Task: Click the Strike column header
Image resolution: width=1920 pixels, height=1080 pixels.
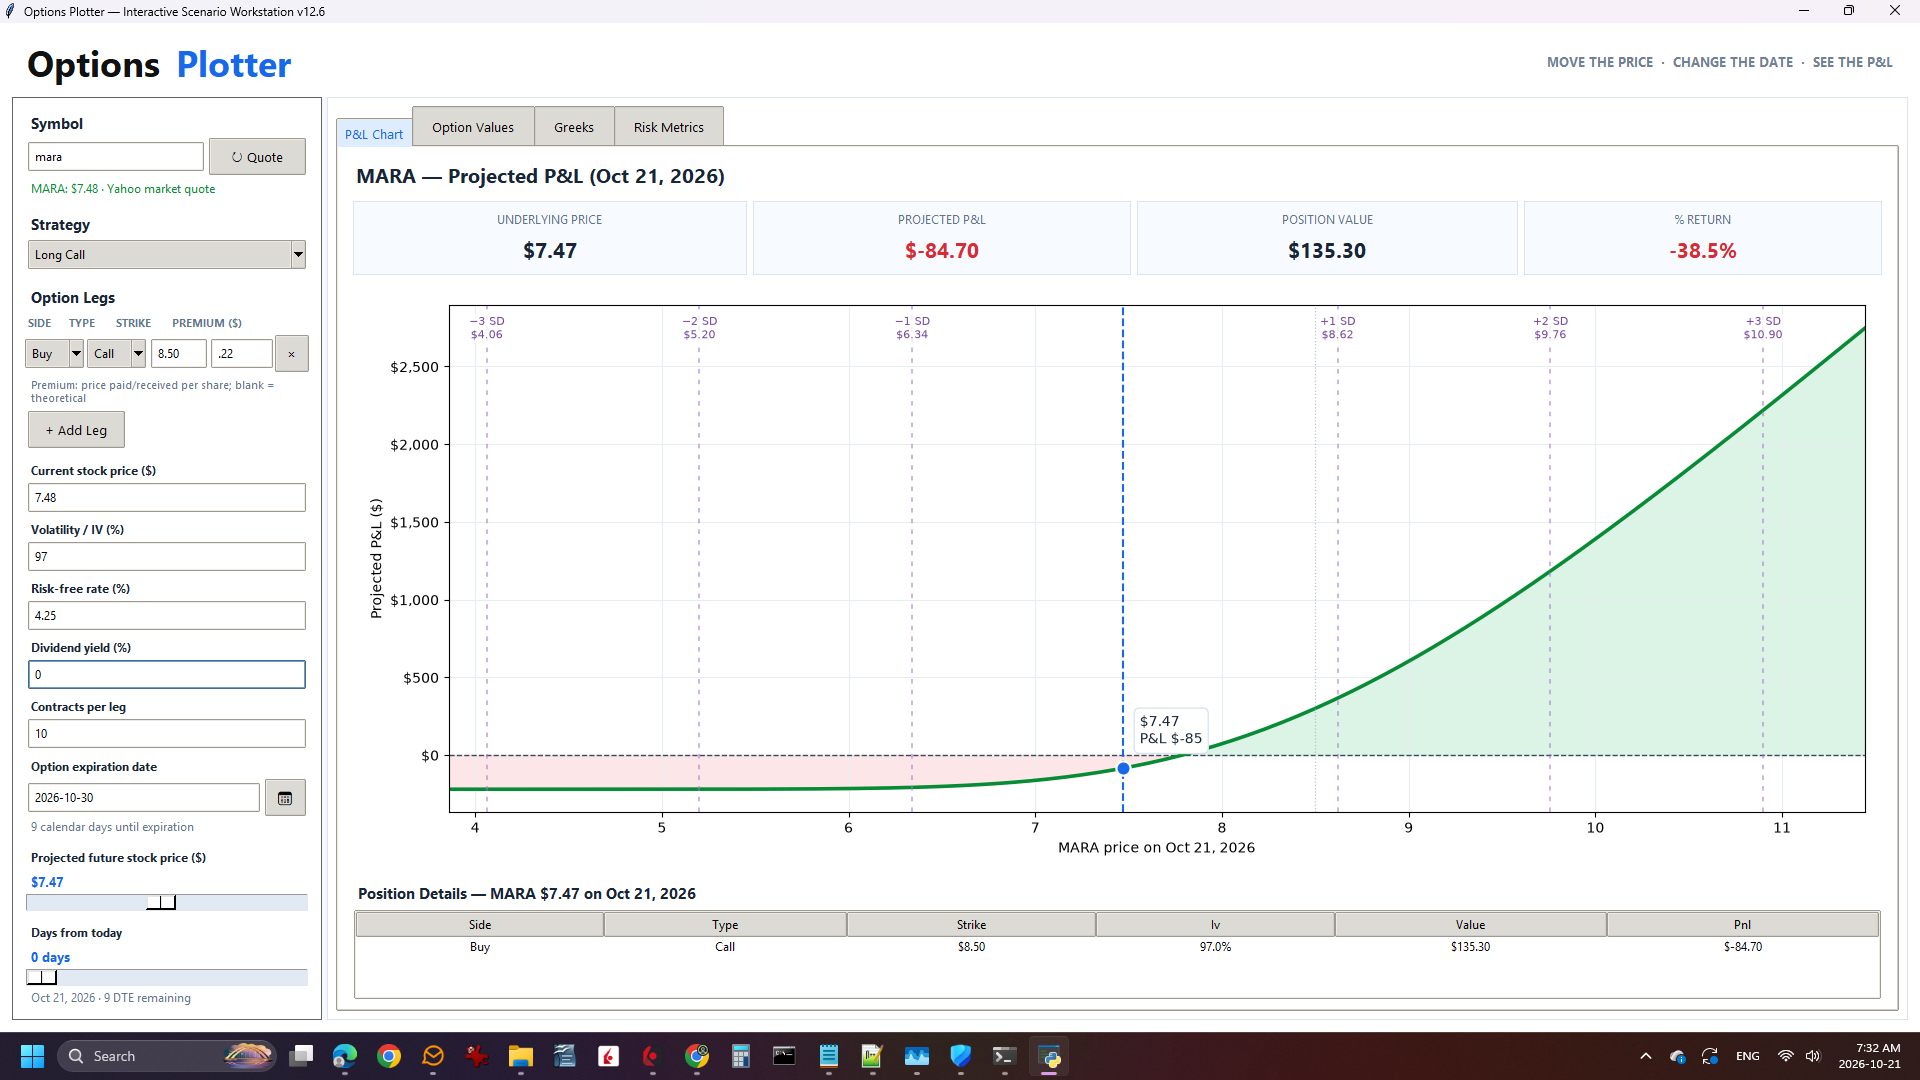Action: [x=971, y=925]
